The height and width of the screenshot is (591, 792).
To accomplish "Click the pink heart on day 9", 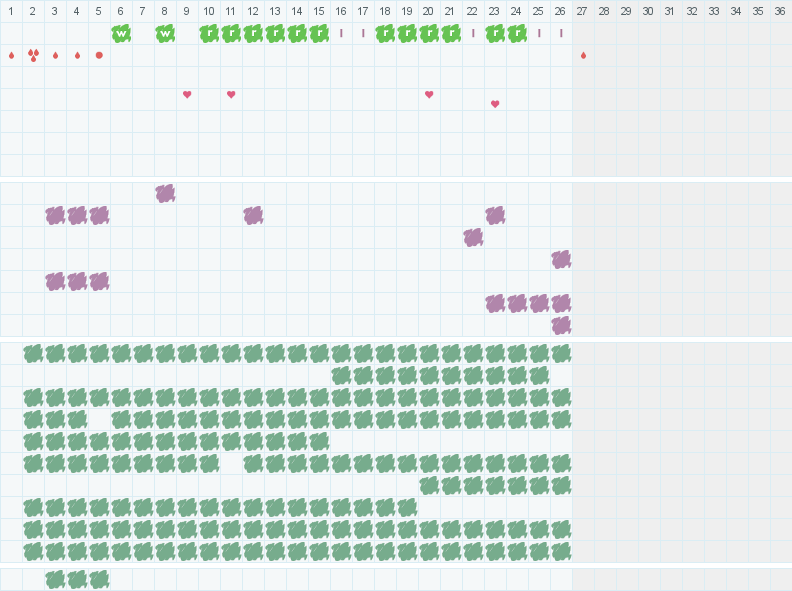I will 187,95.
